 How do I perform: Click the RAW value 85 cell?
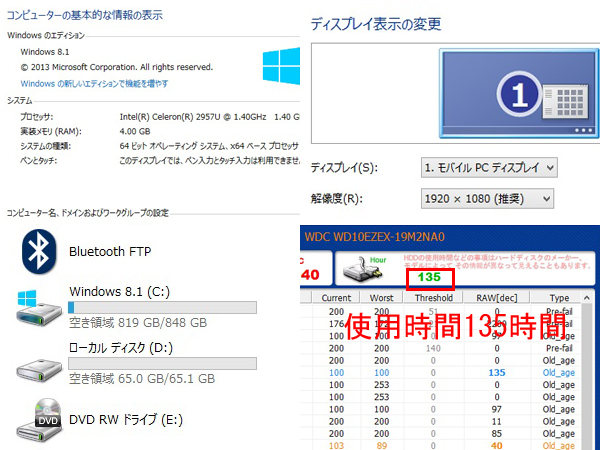click(x=497, y=434)
